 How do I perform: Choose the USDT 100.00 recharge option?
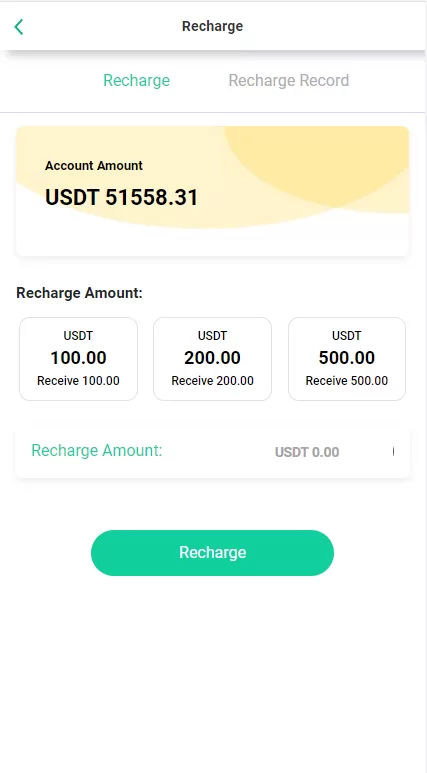point(78,359)
